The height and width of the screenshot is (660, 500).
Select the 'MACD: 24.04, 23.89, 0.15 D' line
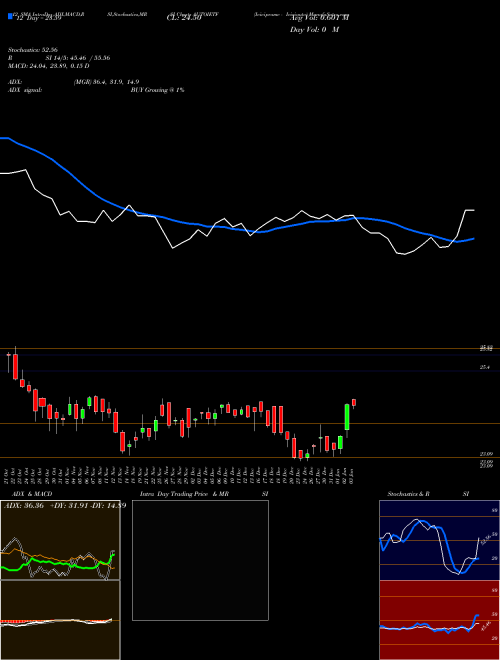coord(49,66)
